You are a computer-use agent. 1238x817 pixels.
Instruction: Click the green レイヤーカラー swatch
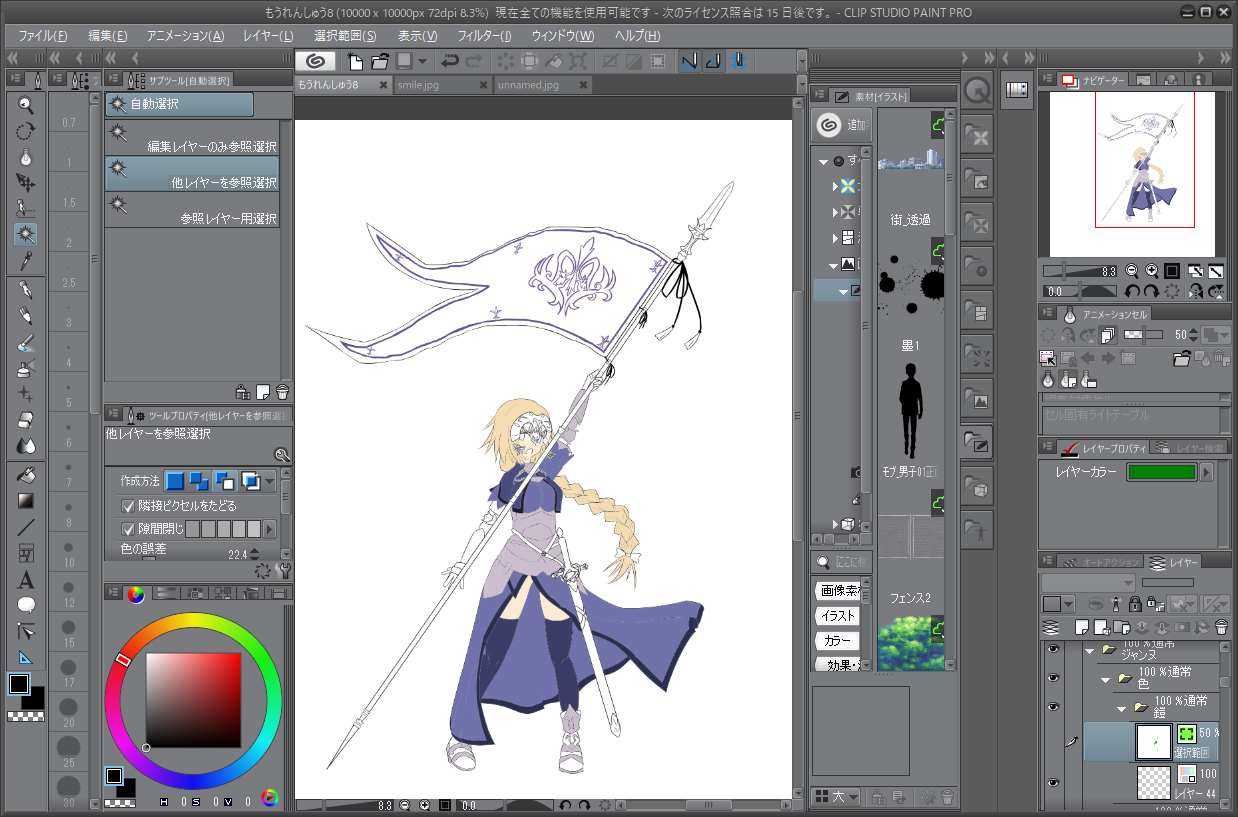[x=1161, y=472]
